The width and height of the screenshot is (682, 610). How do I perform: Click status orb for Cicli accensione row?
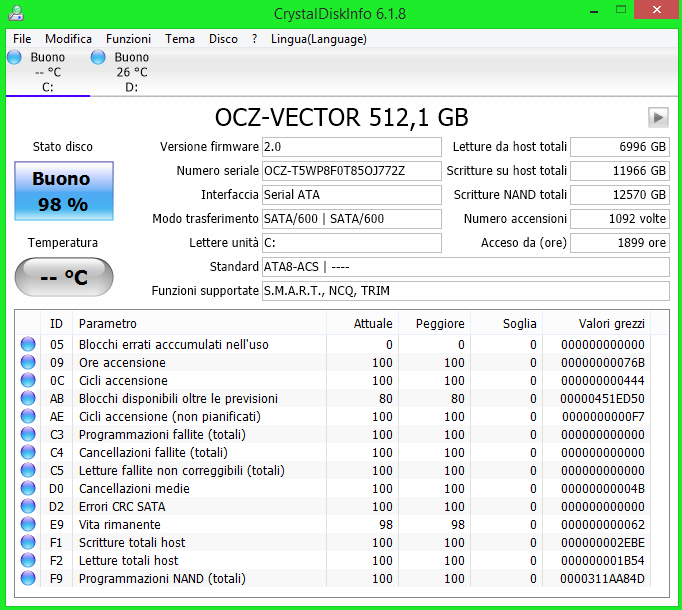pos(28,381)
